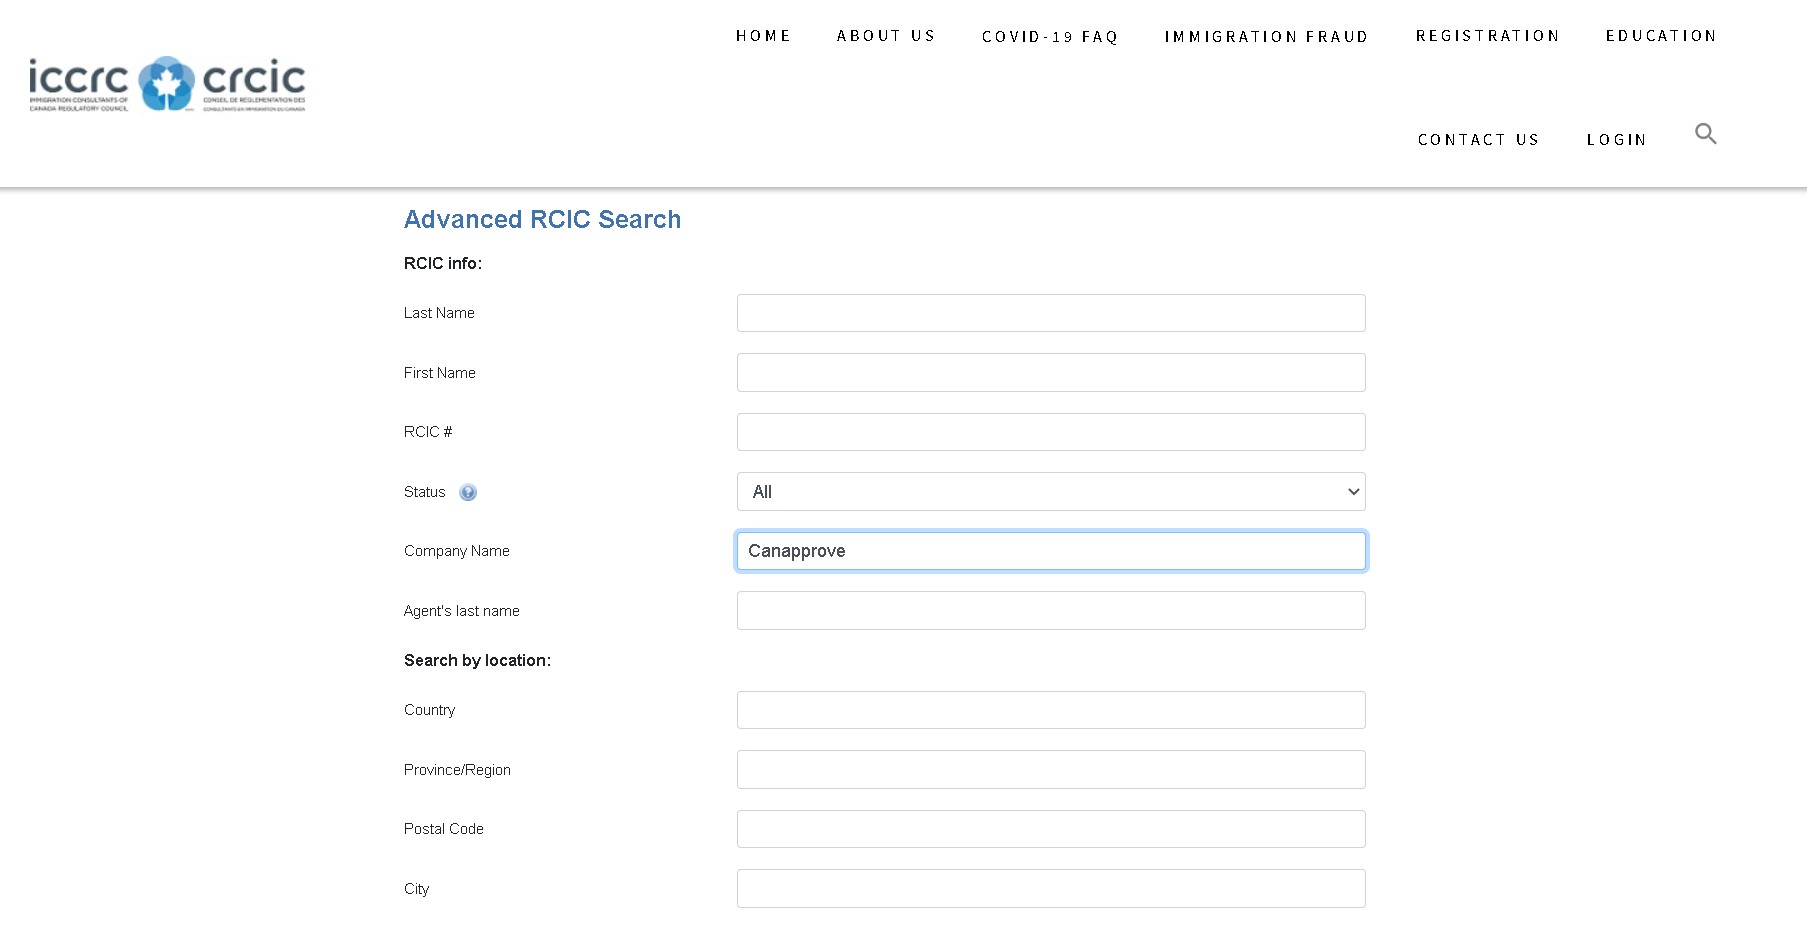Click CONTACT US in the navigation
The height and width of the screenshot is (928, 1807).
[1478, 139]
